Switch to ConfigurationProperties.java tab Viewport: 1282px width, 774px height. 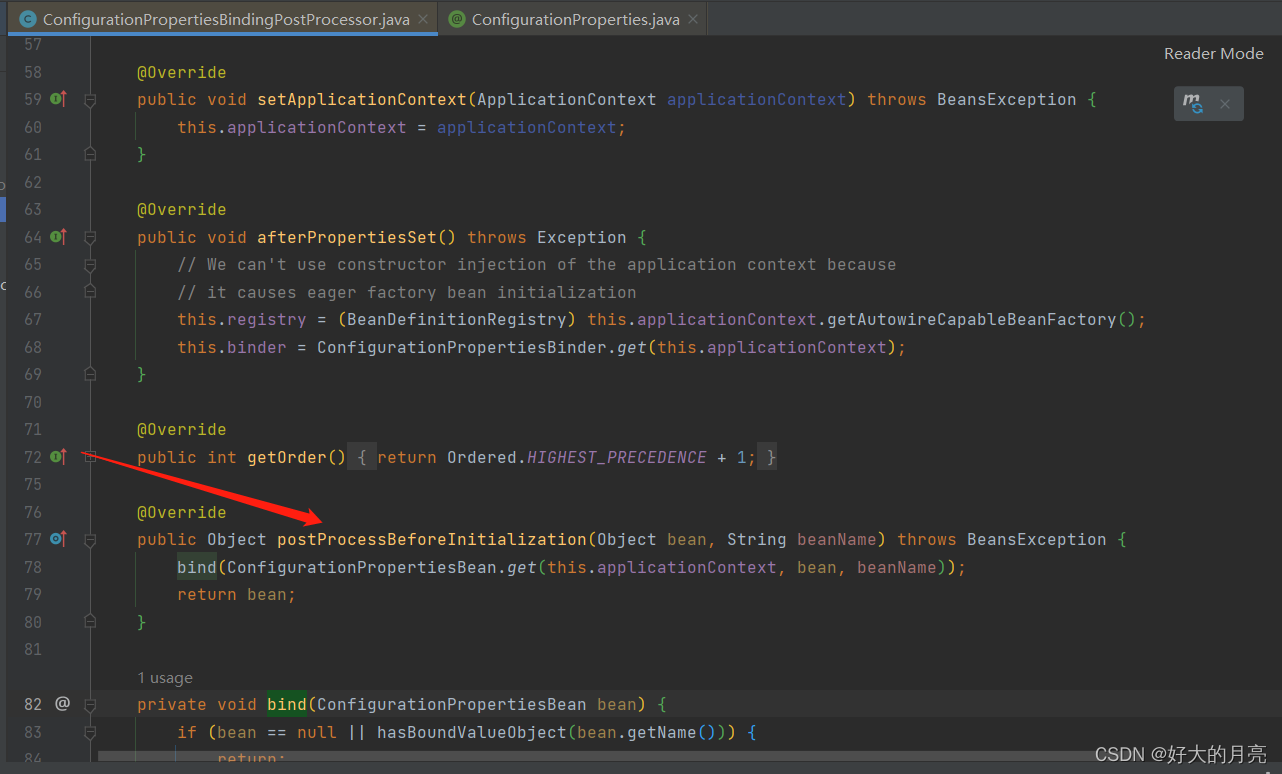point(575,19)
